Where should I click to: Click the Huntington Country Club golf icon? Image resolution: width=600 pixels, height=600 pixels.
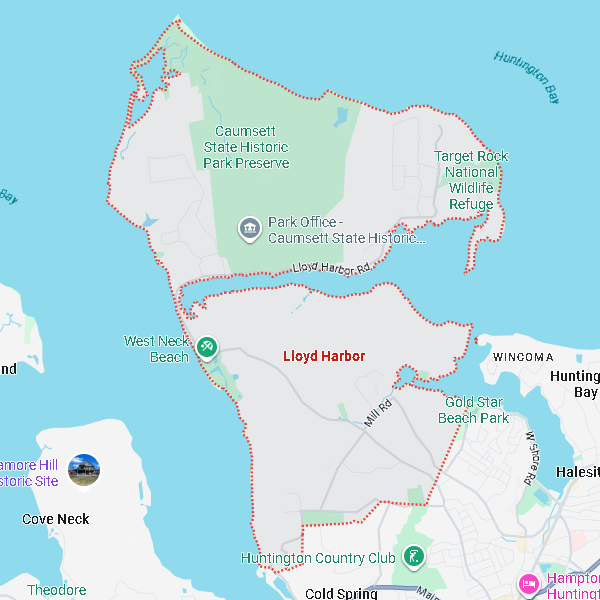tap(413, 556)
